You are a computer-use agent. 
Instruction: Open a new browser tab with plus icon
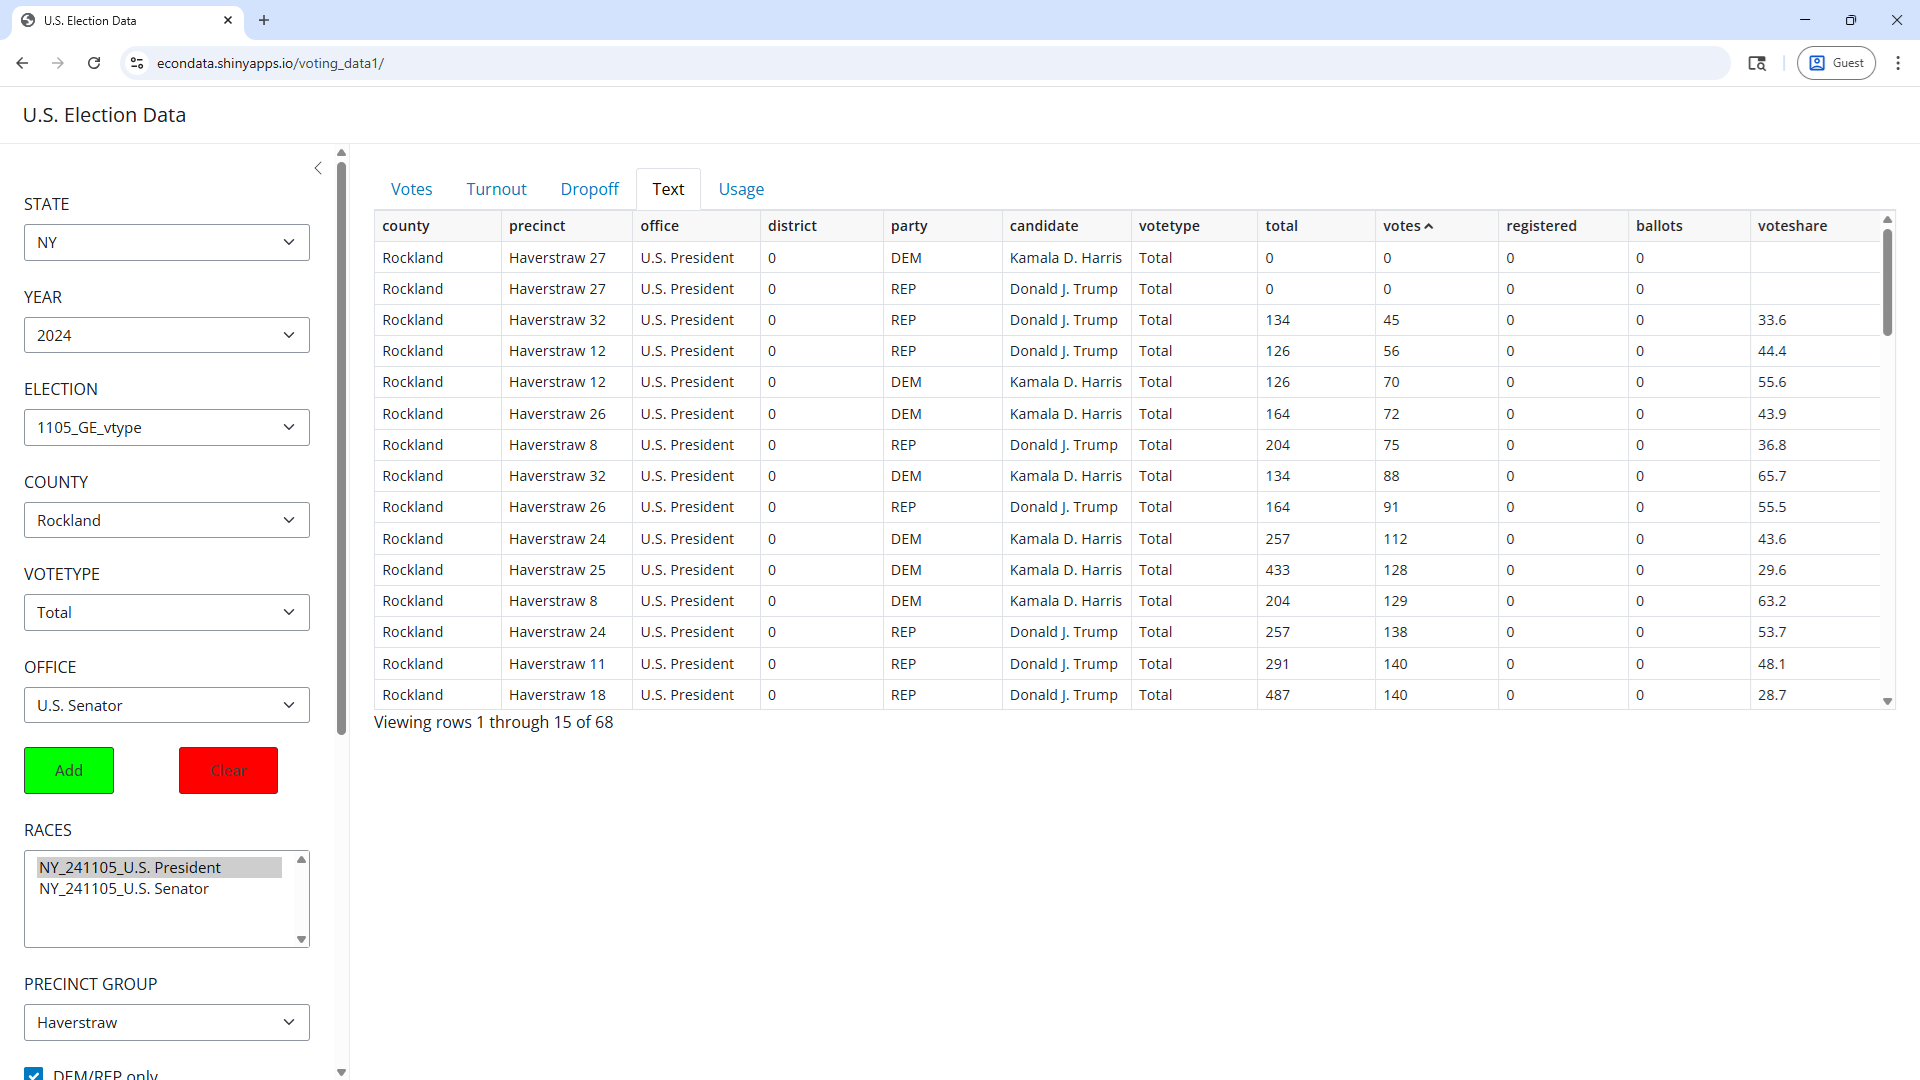point(264,20)
